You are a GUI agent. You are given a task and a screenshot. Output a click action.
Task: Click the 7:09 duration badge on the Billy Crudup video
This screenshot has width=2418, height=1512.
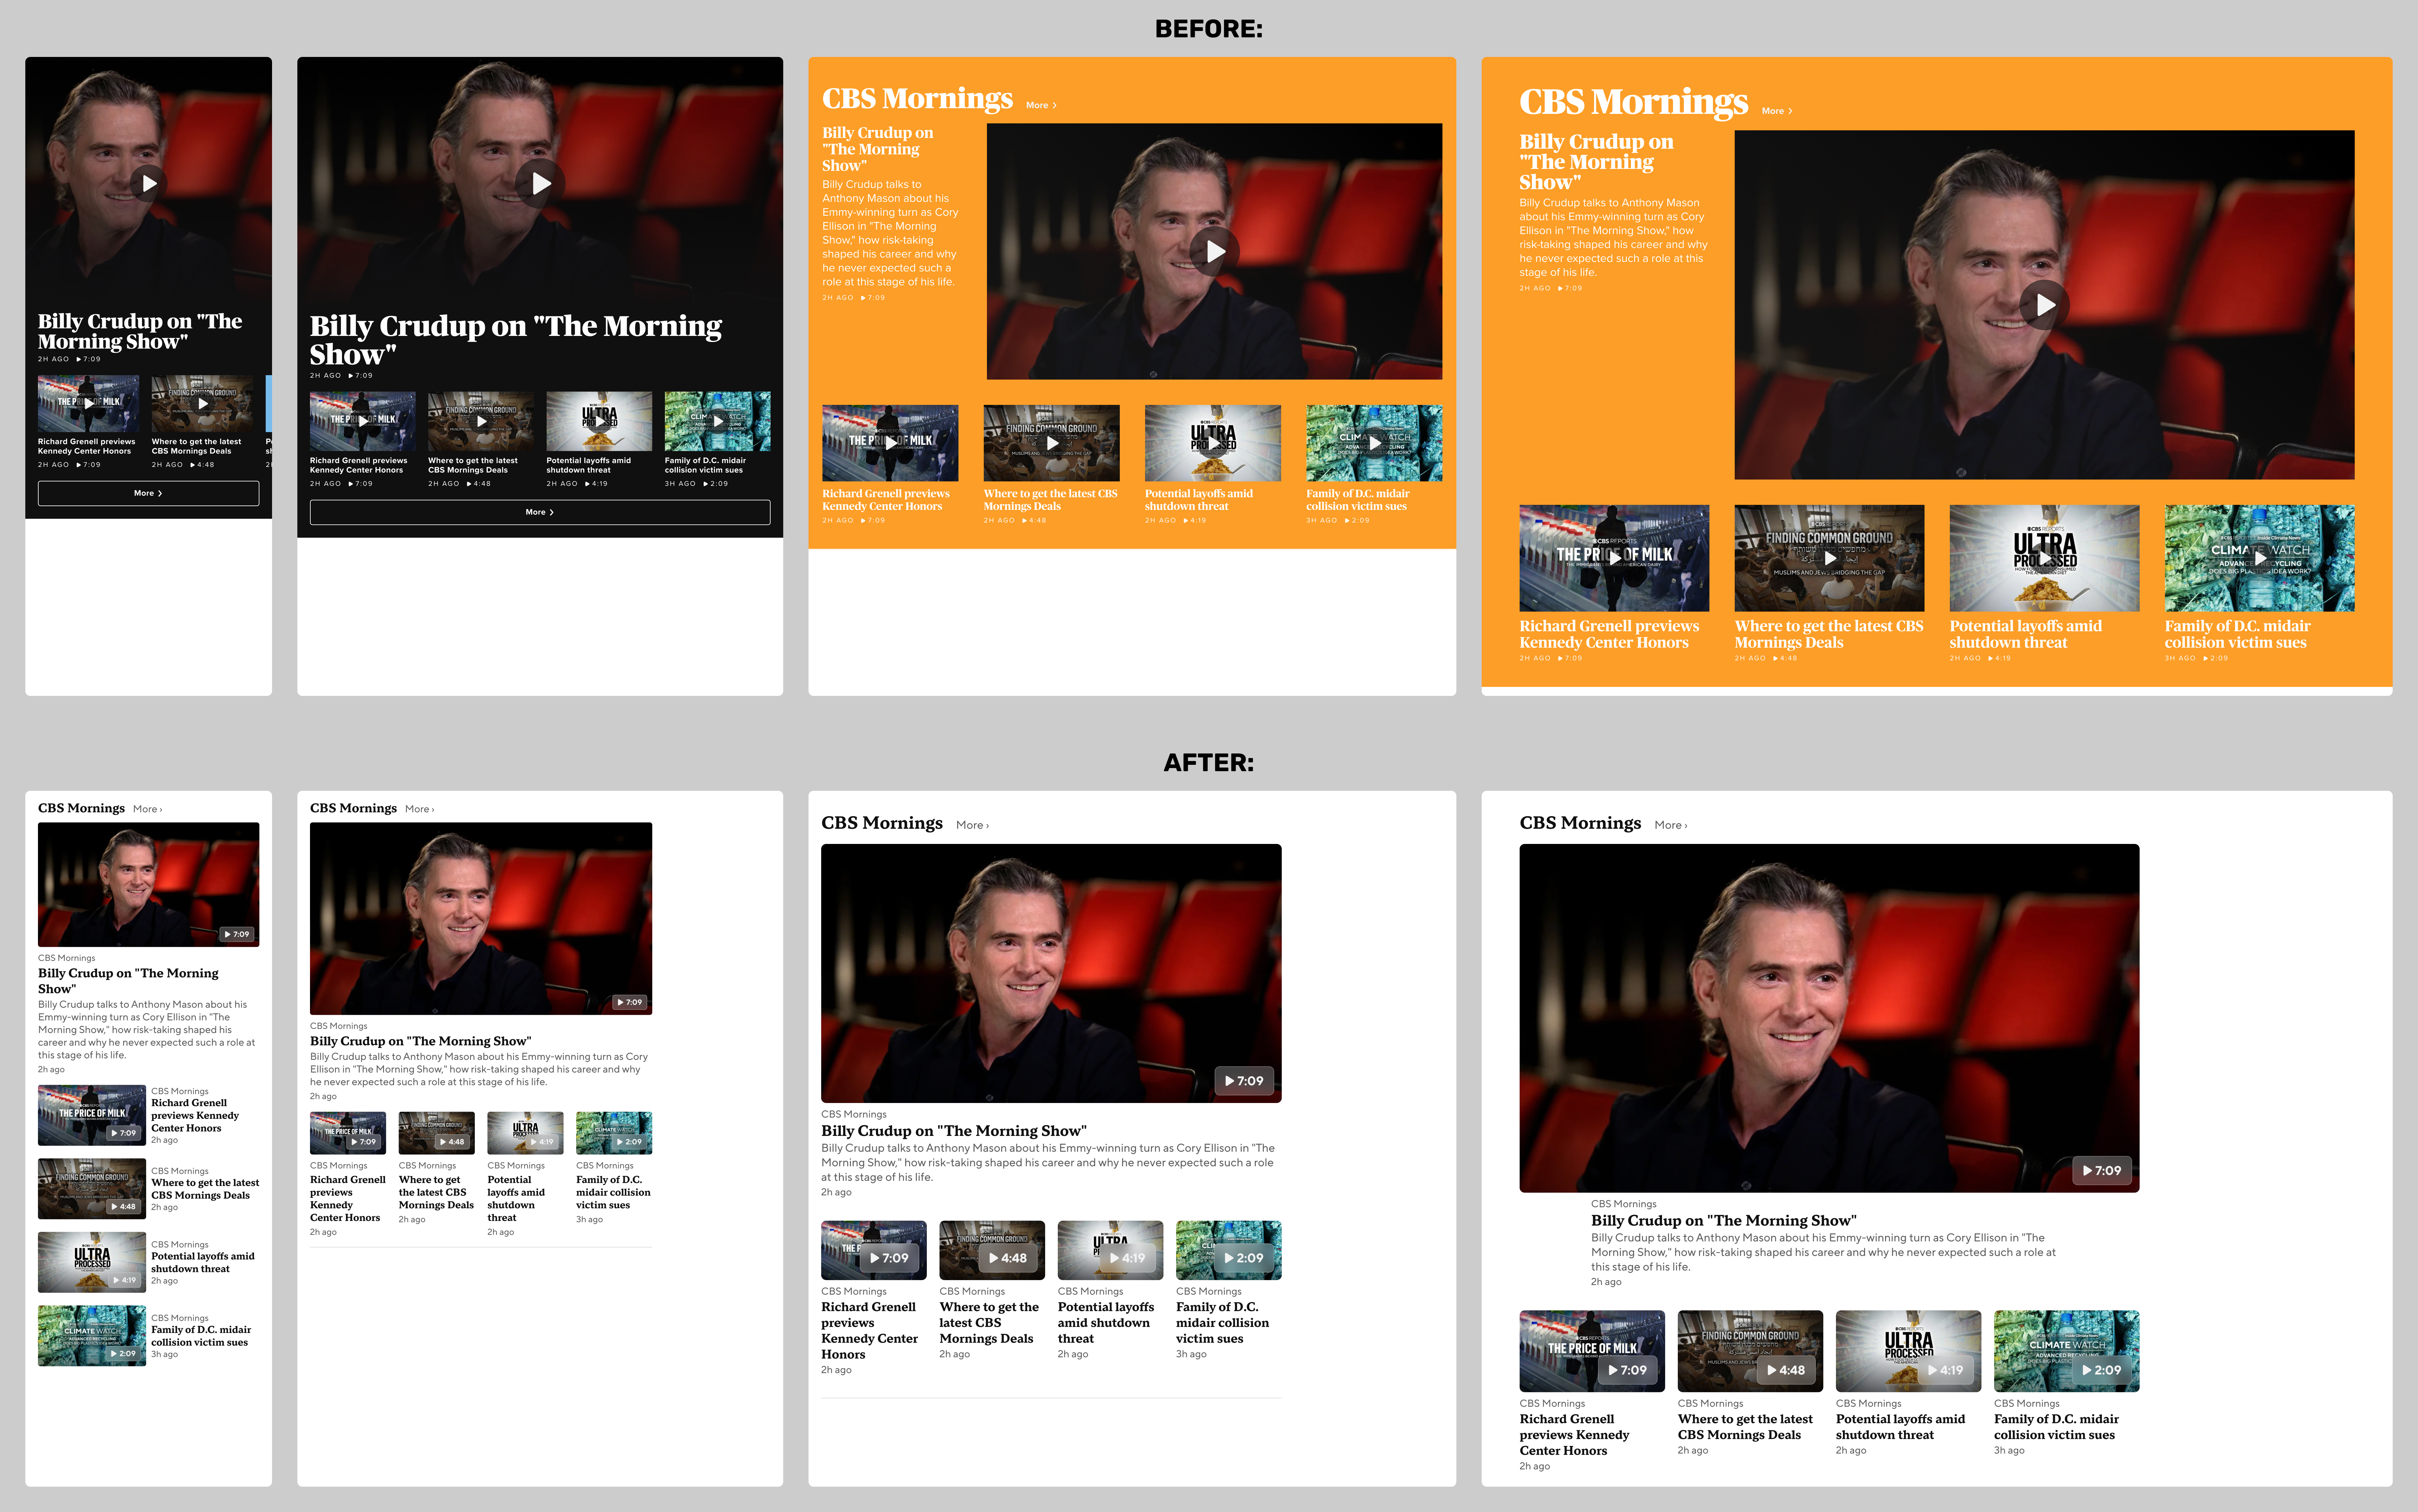pos(1243,1081)
